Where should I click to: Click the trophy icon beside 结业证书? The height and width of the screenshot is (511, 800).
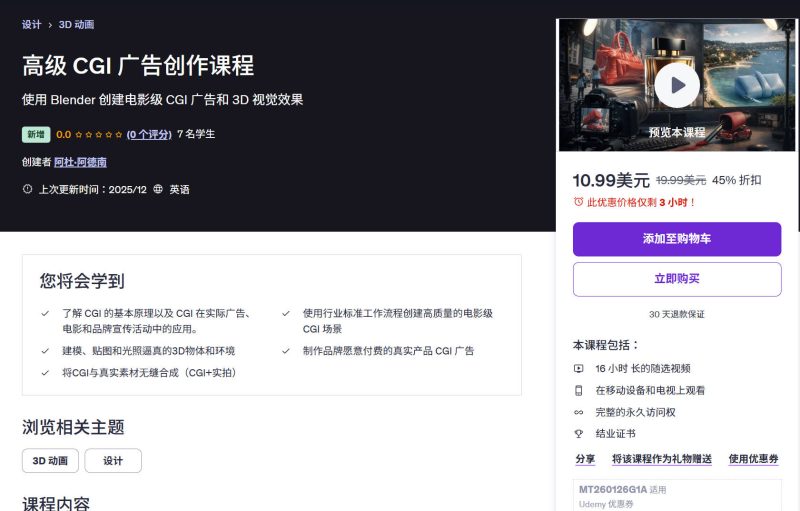578,434
